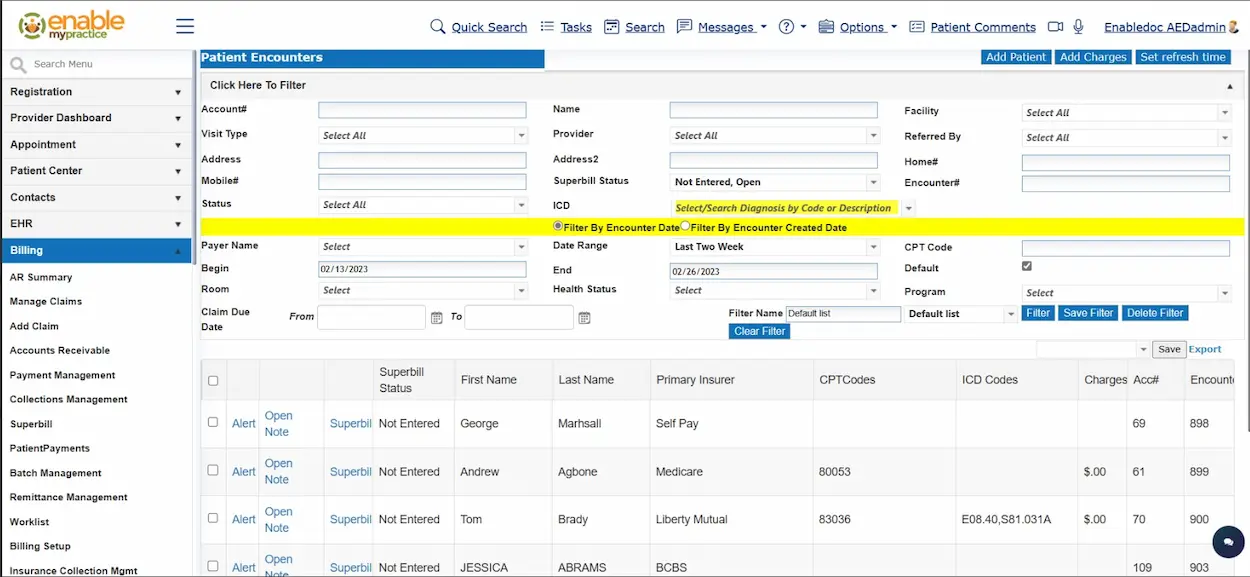Open the Export link above the table
Image resolution: width=1250 pixels, height=577 pixels.
pyautogui.click(x=1205, y=348)
